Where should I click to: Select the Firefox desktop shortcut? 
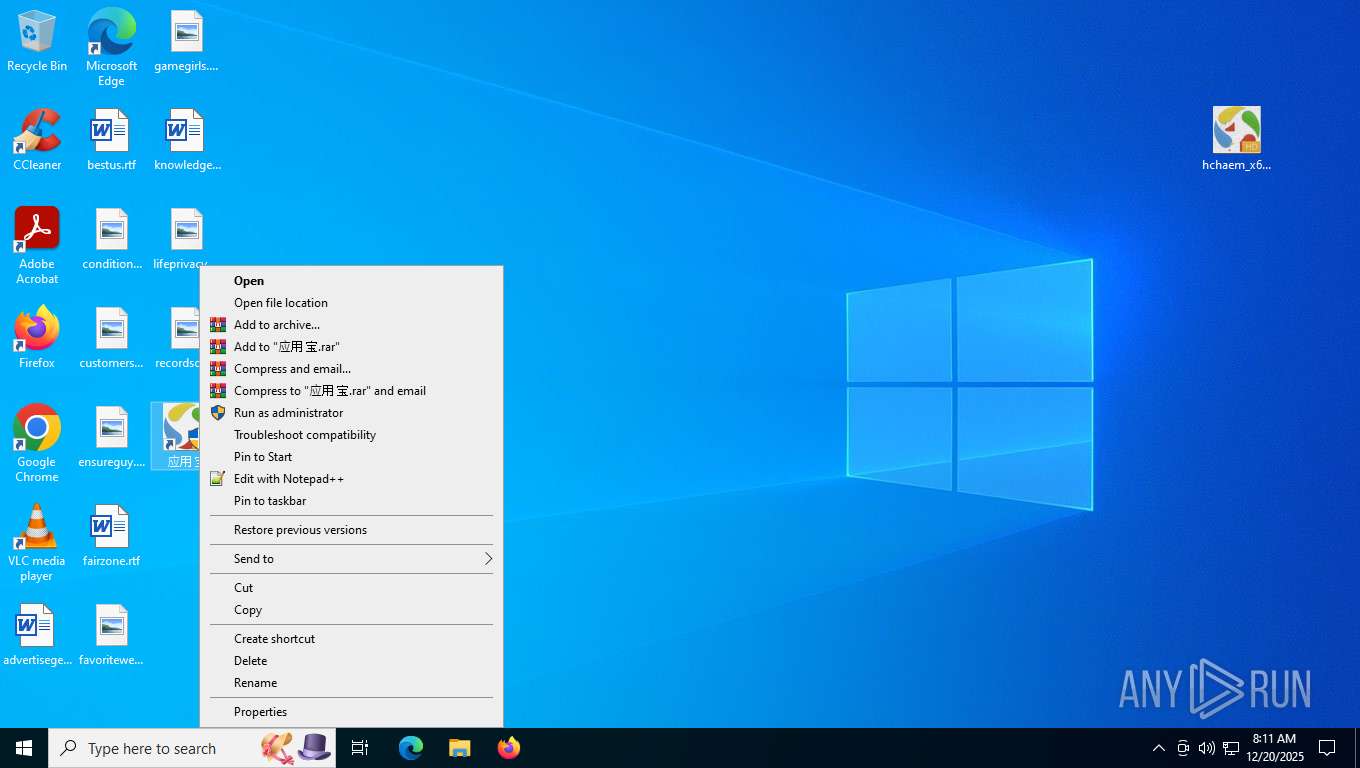click(x=37, y=338)
